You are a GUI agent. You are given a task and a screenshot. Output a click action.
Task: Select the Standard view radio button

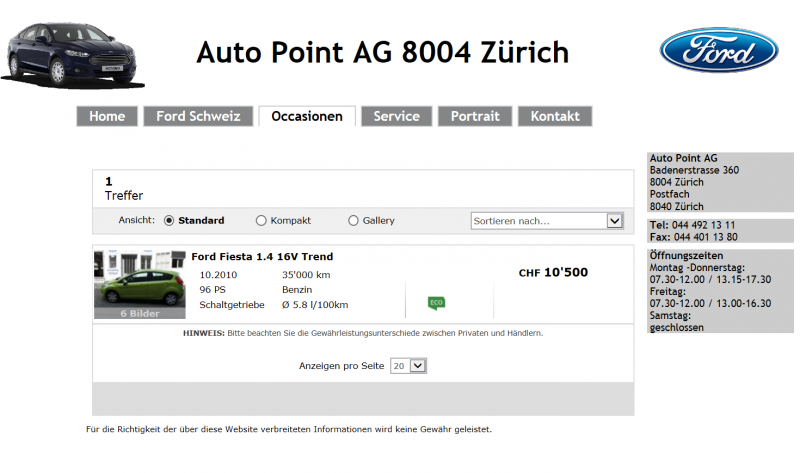click(x=169, y=220)
